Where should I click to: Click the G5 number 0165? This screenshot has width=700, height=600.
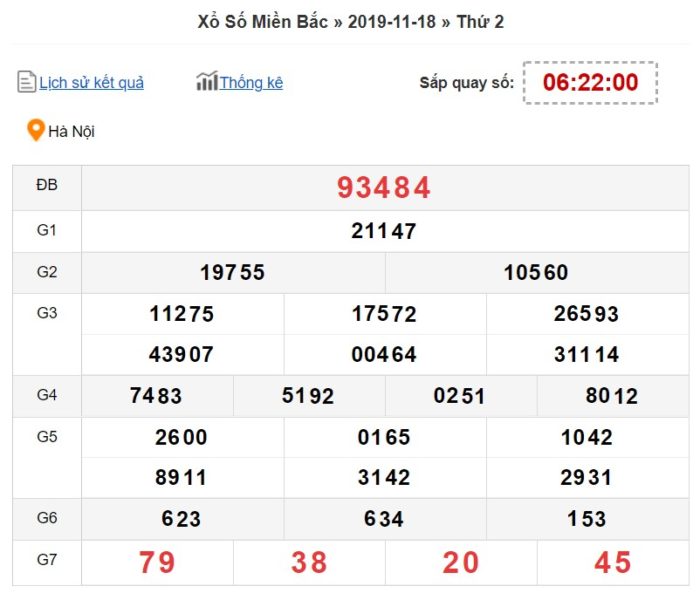(x=384, y=437)
